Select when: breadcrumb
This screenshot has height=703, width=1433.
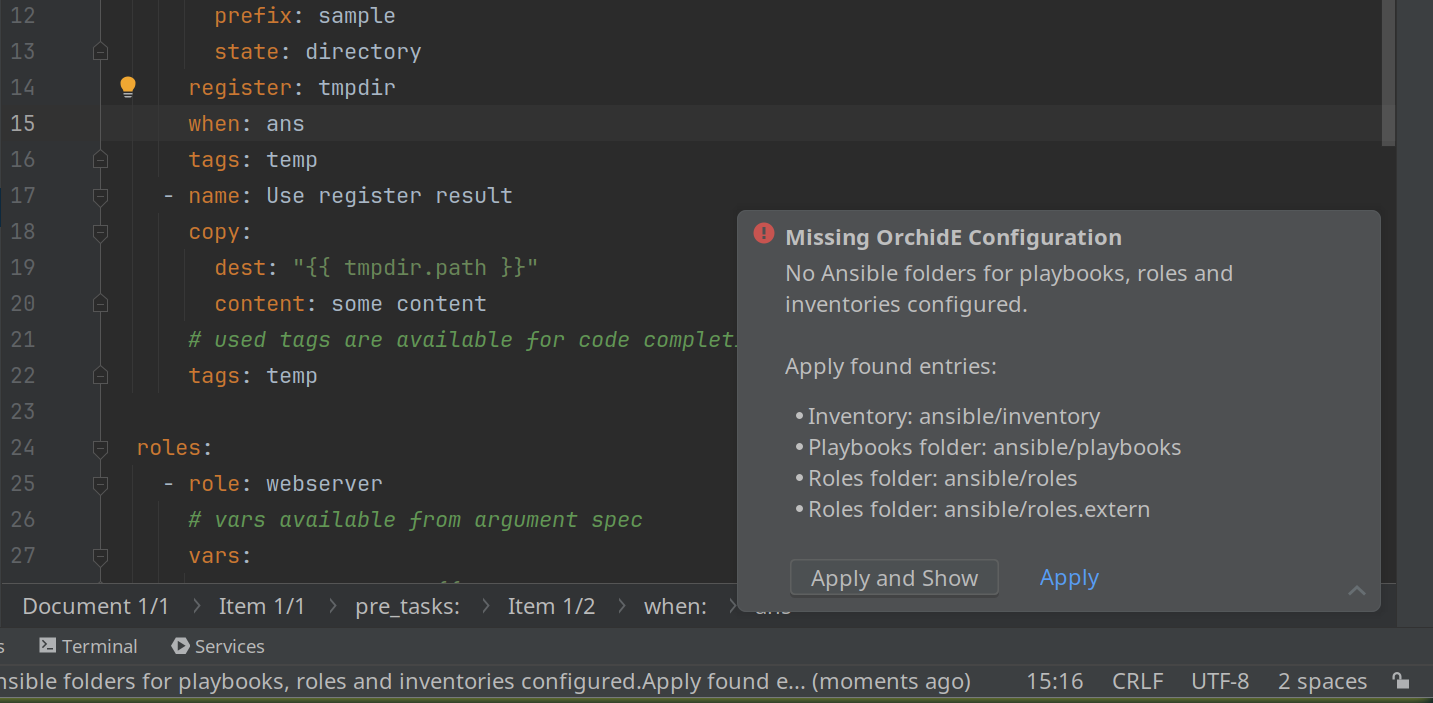(x=675, y=606)
